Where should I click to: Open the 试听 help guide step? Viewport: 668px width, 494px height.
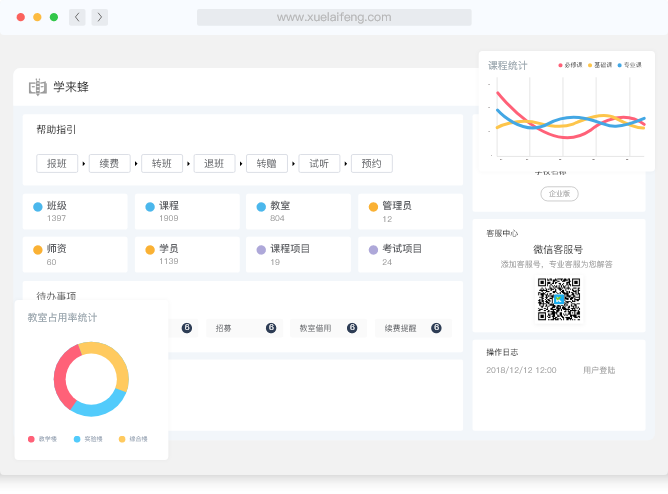[319, 164]
